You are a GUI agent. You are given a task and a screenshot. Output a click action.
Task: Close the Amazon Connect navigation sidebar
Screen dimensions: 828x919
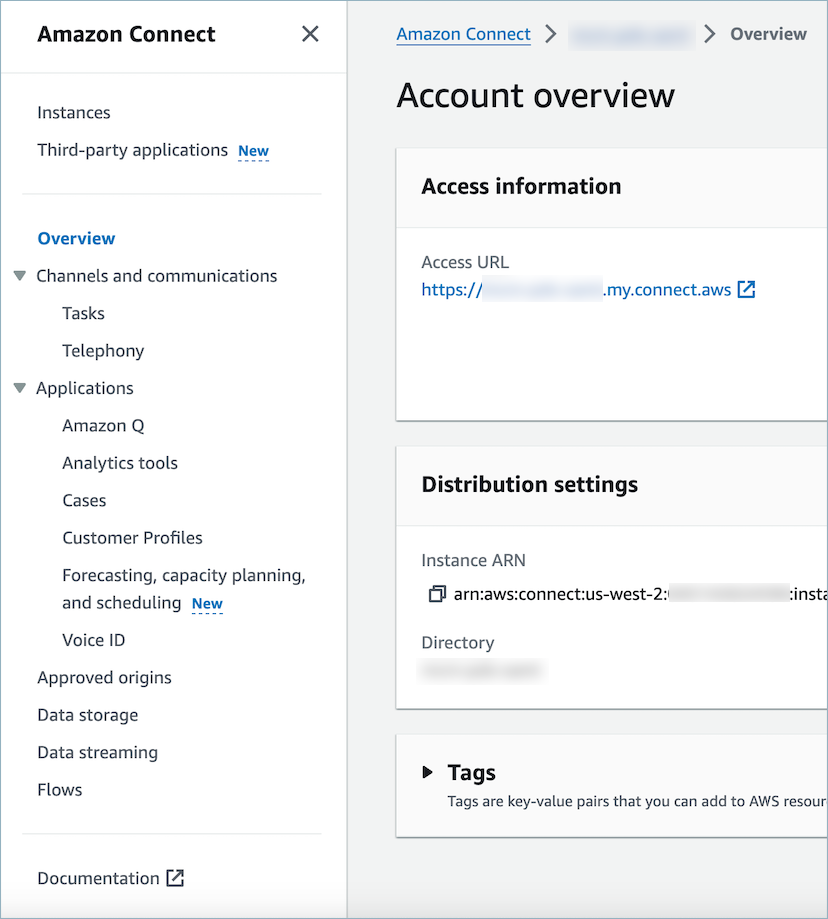click(x=310, y=34)
